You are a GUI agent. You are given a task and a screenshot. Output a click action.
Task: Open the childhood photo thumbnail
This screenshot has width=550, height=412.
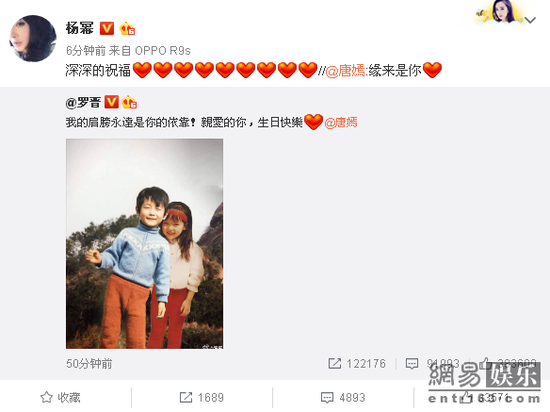click(145, 244)
